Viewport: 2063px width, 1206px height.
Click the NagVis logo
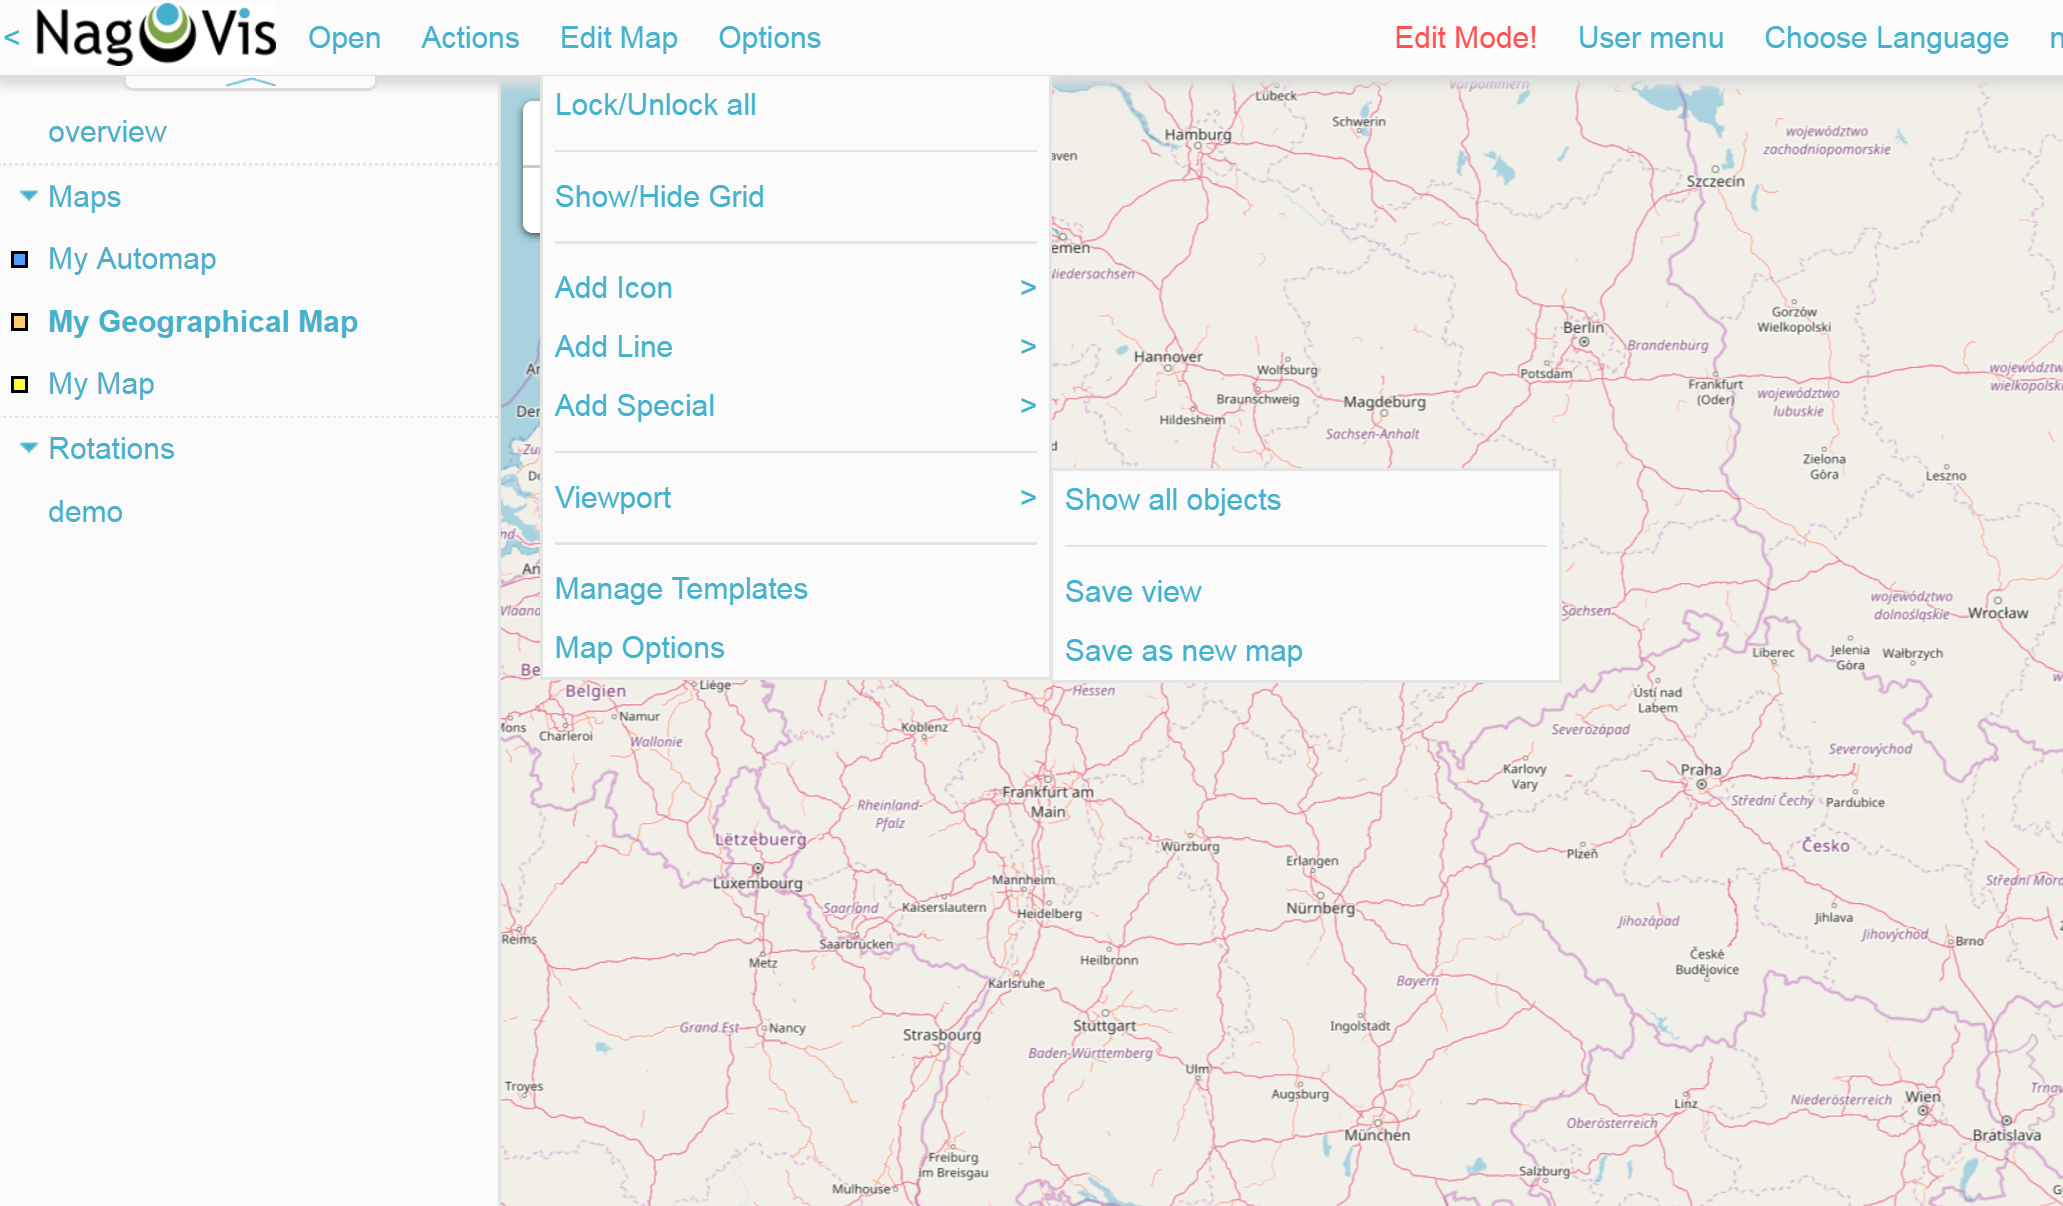(155, 35)
